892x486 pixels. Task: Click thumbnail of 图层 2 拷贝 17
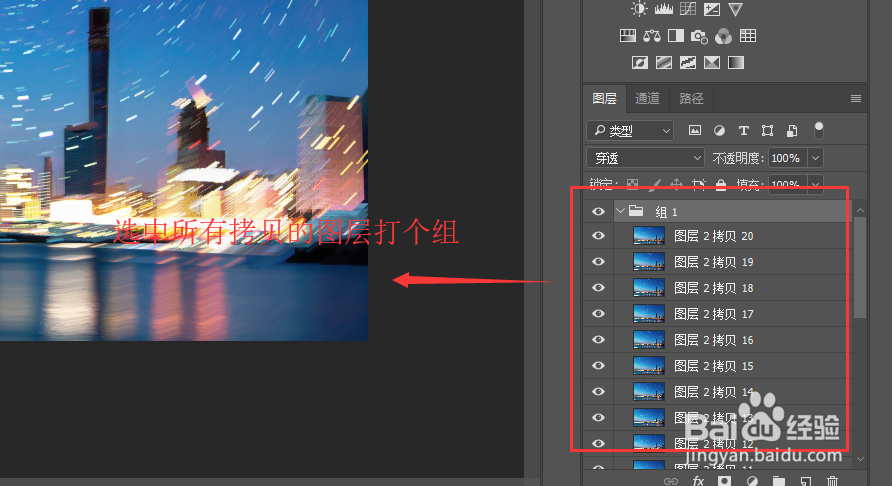649,314
